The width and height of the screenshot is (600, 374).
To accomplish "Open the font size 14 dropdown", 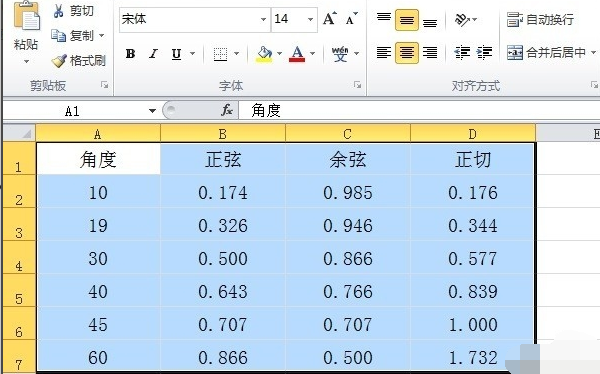I will coord(310,19).
